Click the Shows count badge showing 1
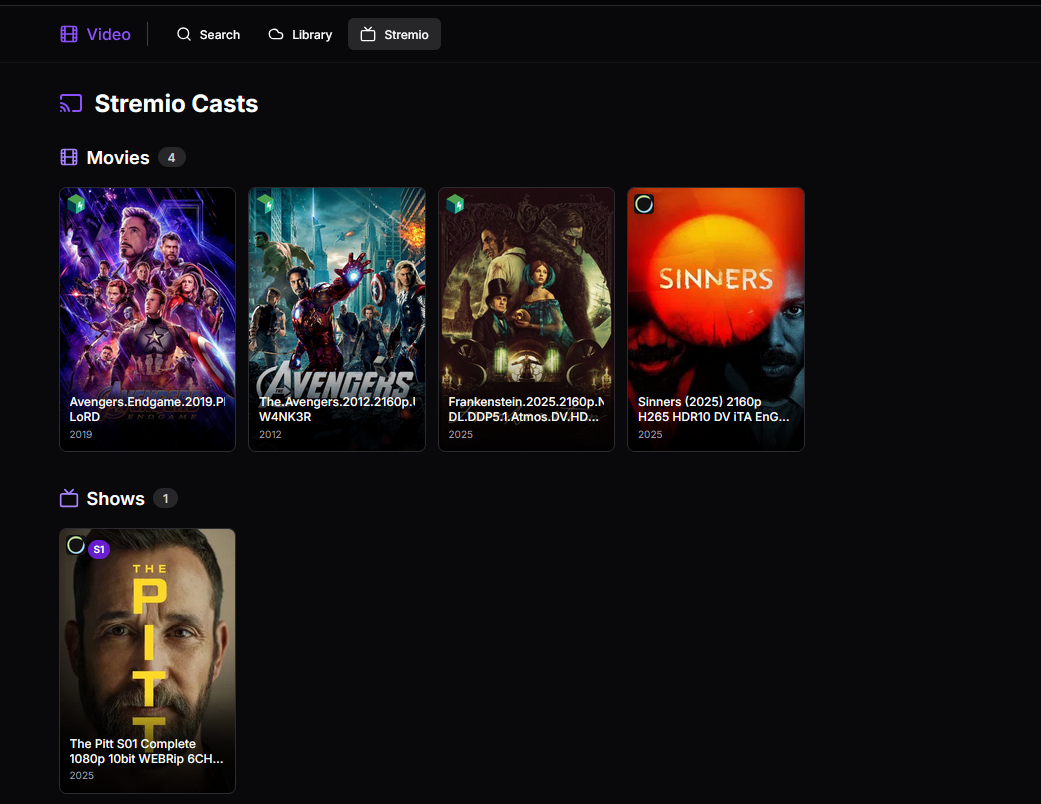Screen dimensions: 1041x804 (165, 498)
